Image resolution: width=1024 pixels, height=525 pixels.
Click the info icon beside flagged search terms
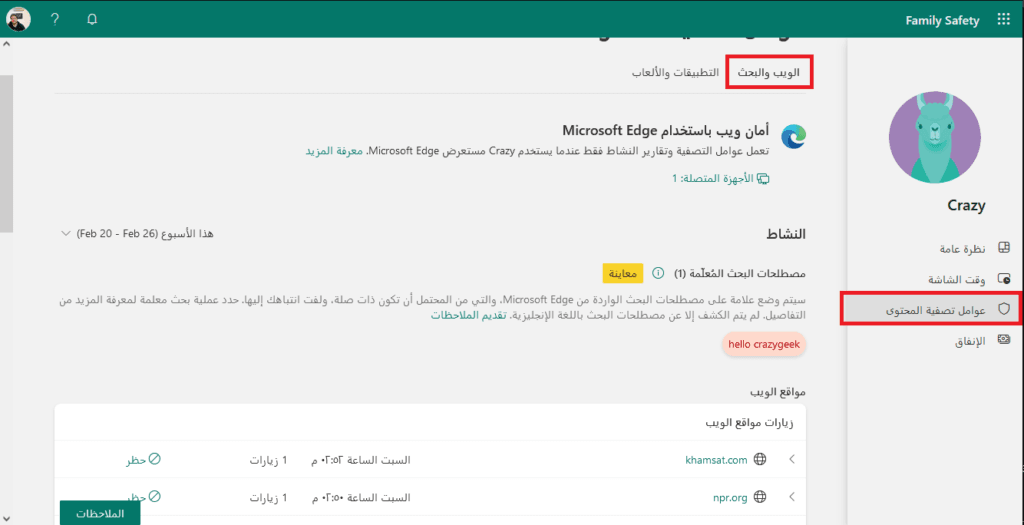[658, 272]
